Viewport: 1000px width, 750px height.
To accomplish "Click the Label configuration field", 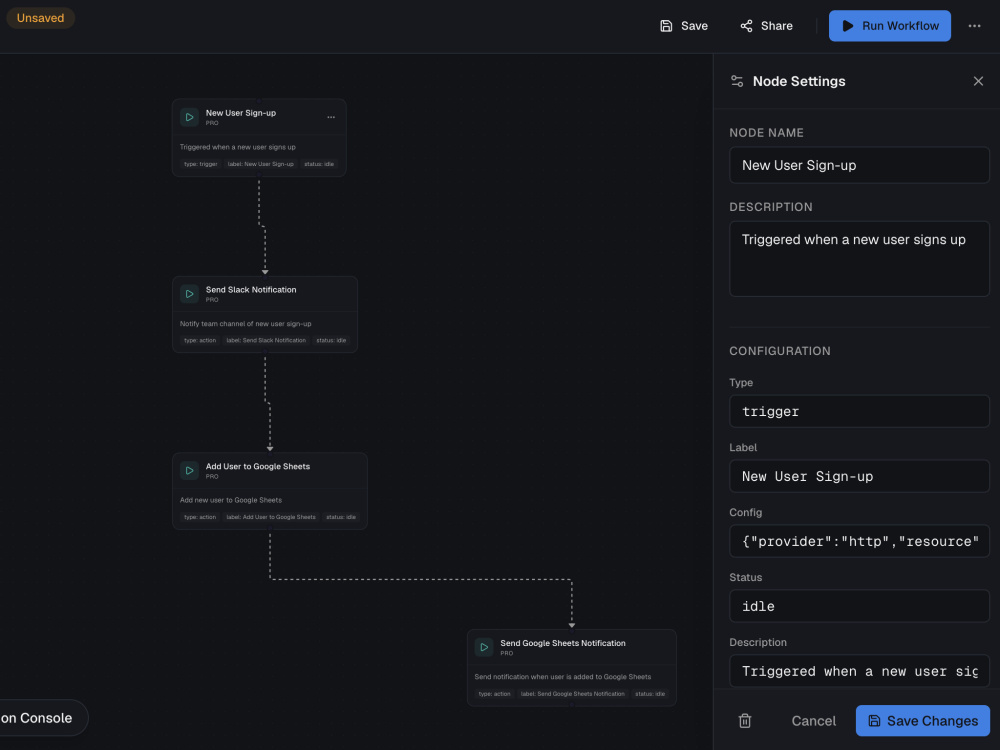I will pos(859,476).
